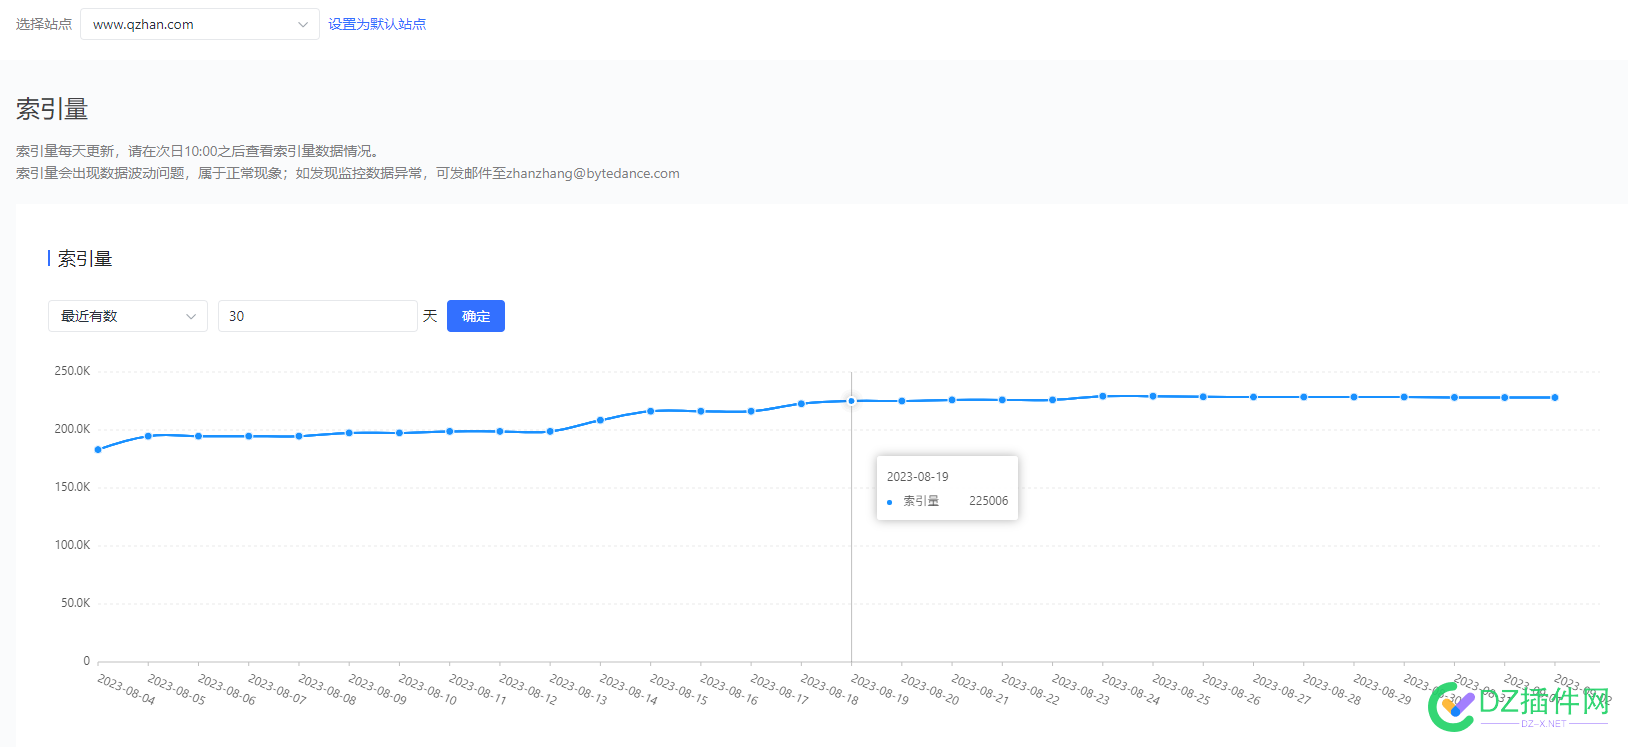Click the 2023-08-06 x-axis label
Viewport: 1628px width, 747px height.
(227, 688)
